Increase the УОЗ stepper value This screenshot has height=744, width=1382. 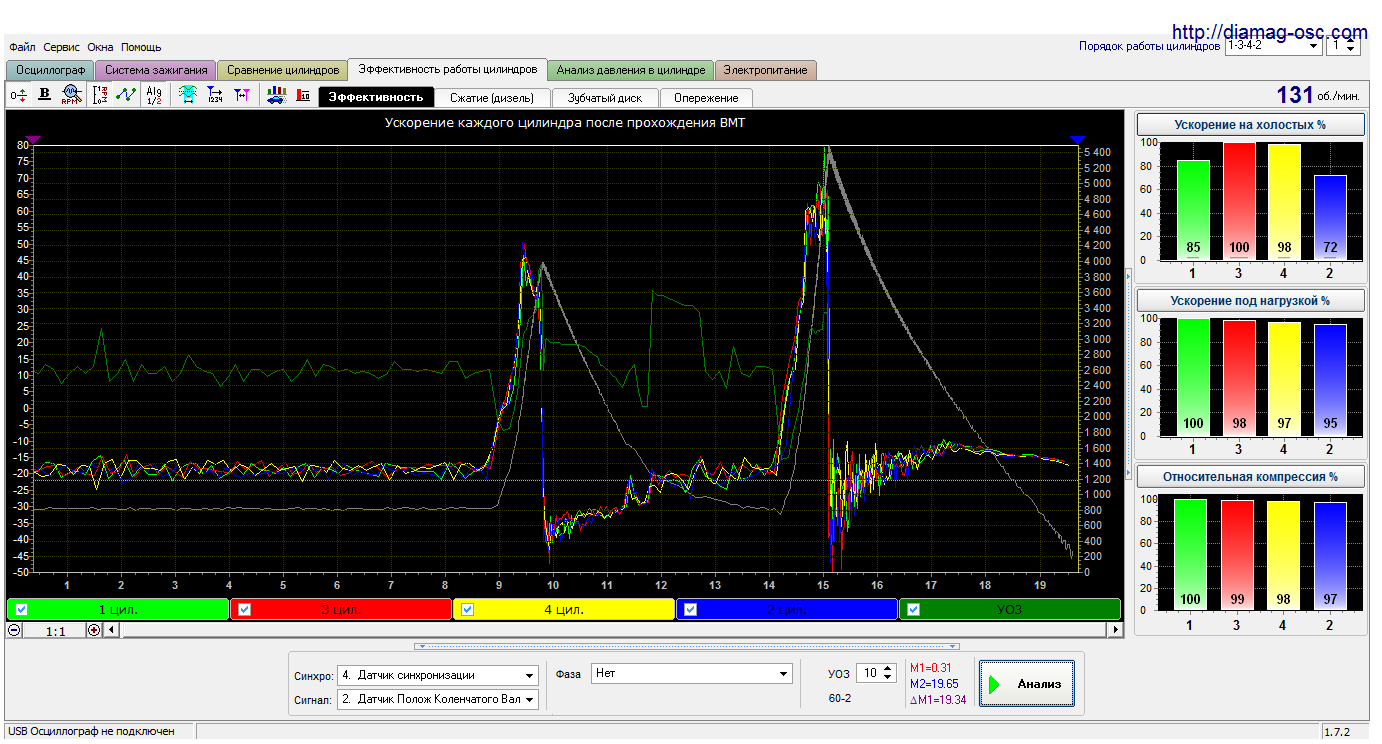pyautogui.click(x=888, y=670)
